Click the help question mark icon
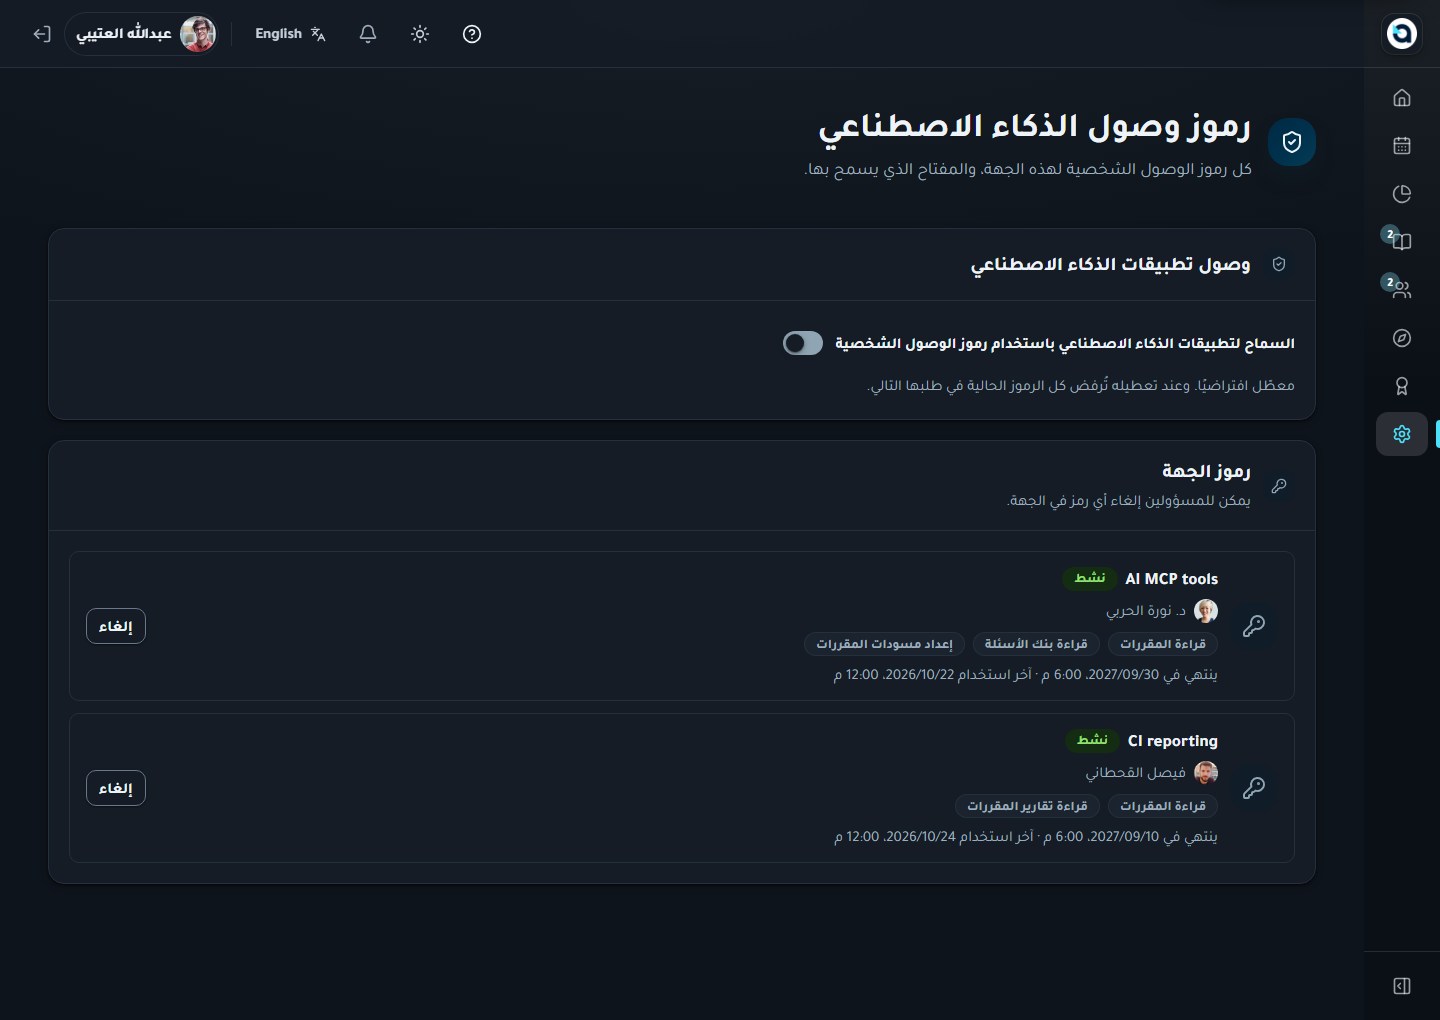 tap(472, 34)
